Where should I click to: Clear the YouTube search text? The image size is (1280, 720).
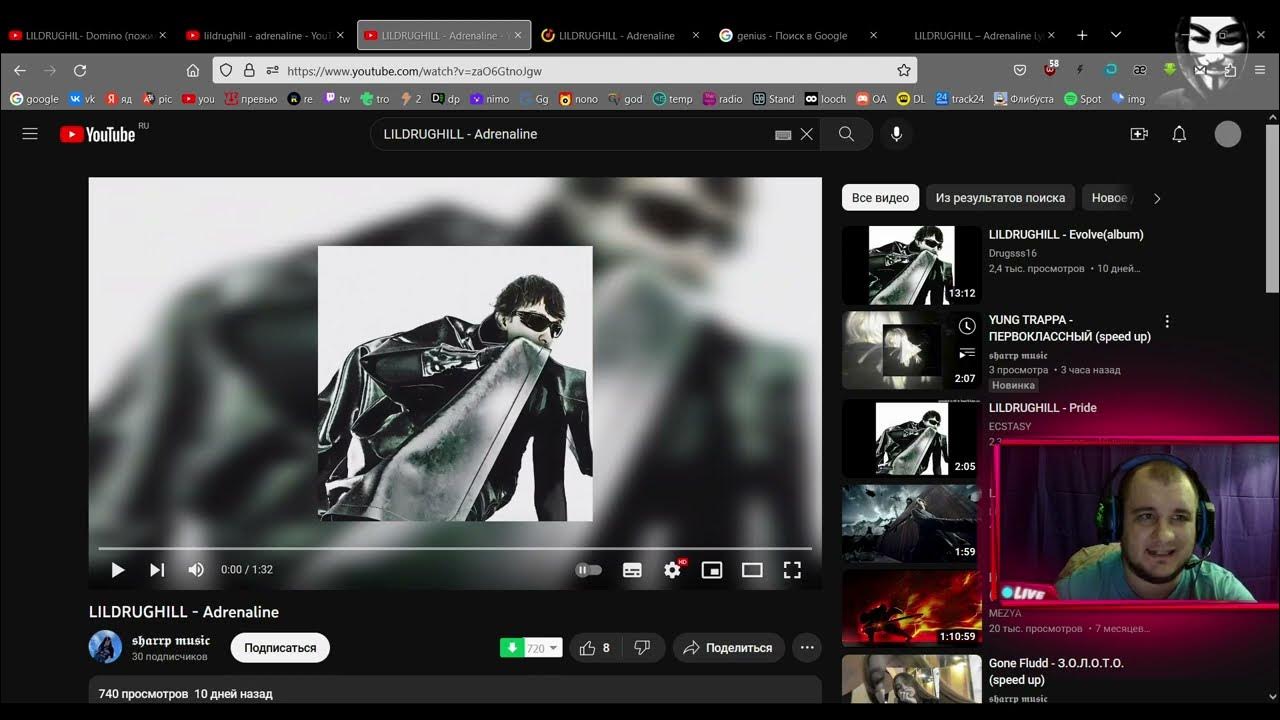pyautogui.click(x=806, y=134)
